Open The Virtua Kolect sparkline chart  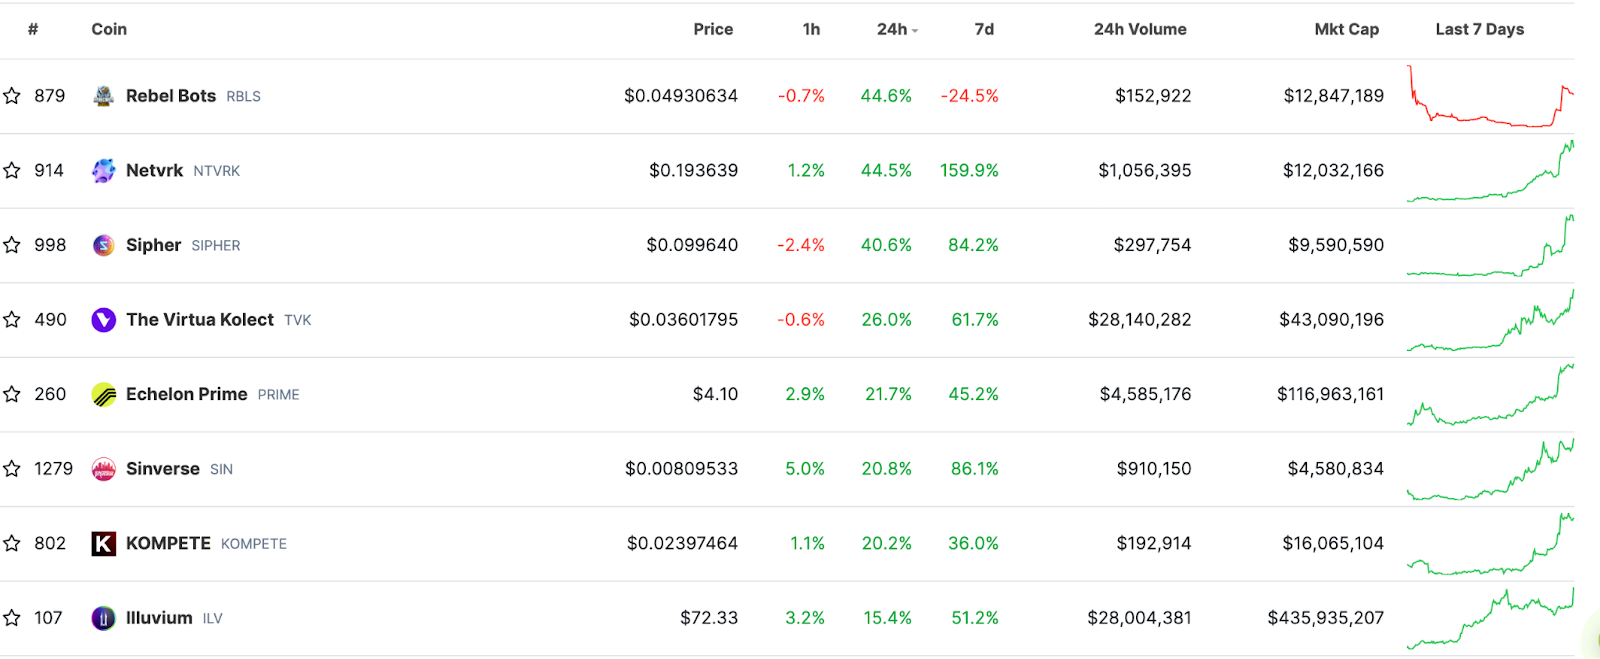[1490, 320]
